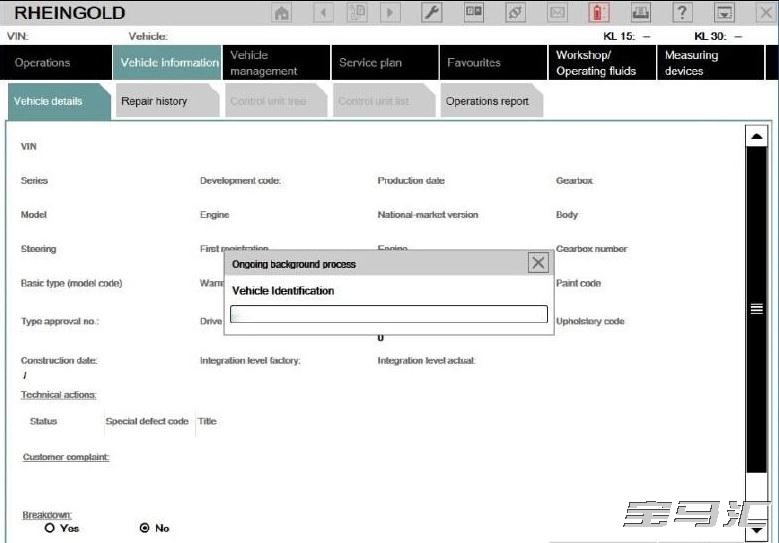This screenshot has width=779, height=543.
Task: Click the Title column header
Action: (x=207, y=421)
